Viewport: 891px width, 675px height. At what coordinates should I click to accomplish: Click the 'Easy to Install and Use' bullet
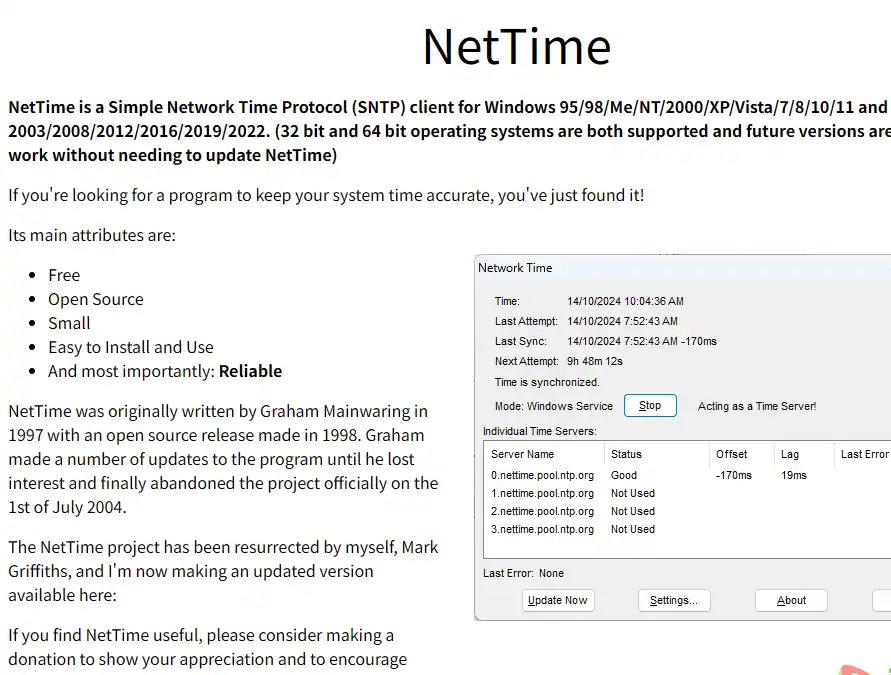coord(131,347)
